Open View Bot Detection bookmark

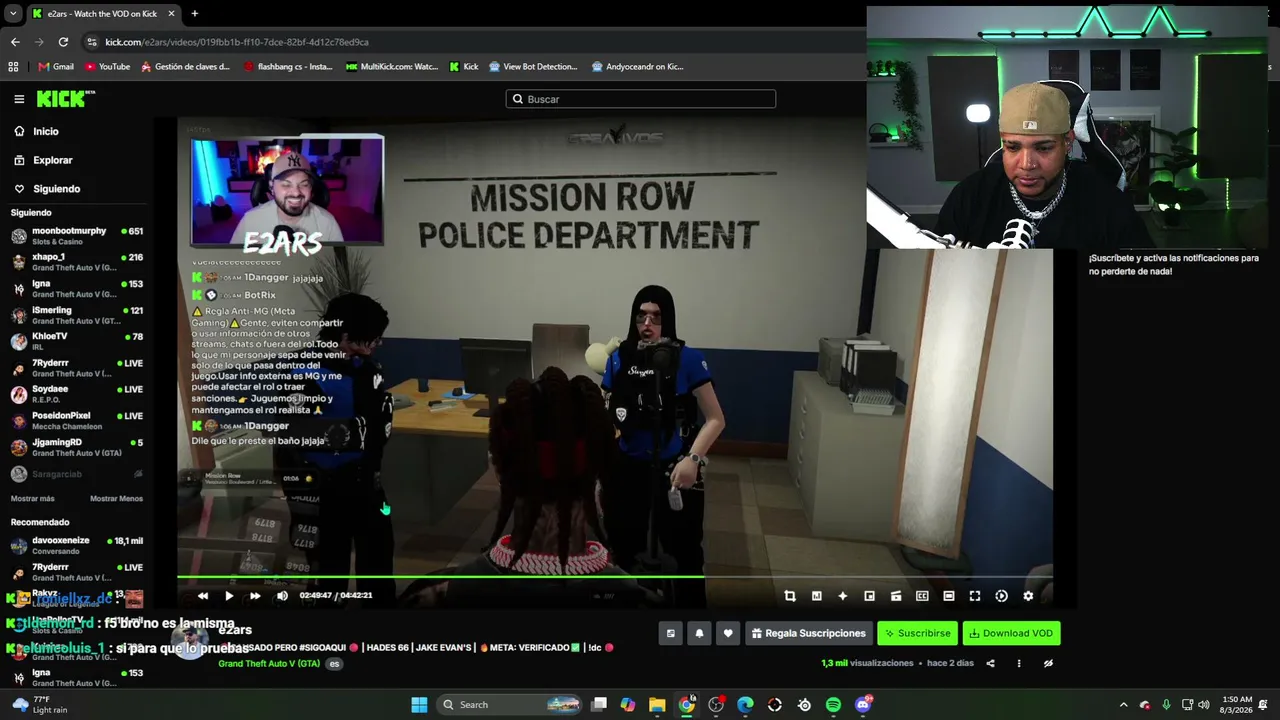point(533,67)
